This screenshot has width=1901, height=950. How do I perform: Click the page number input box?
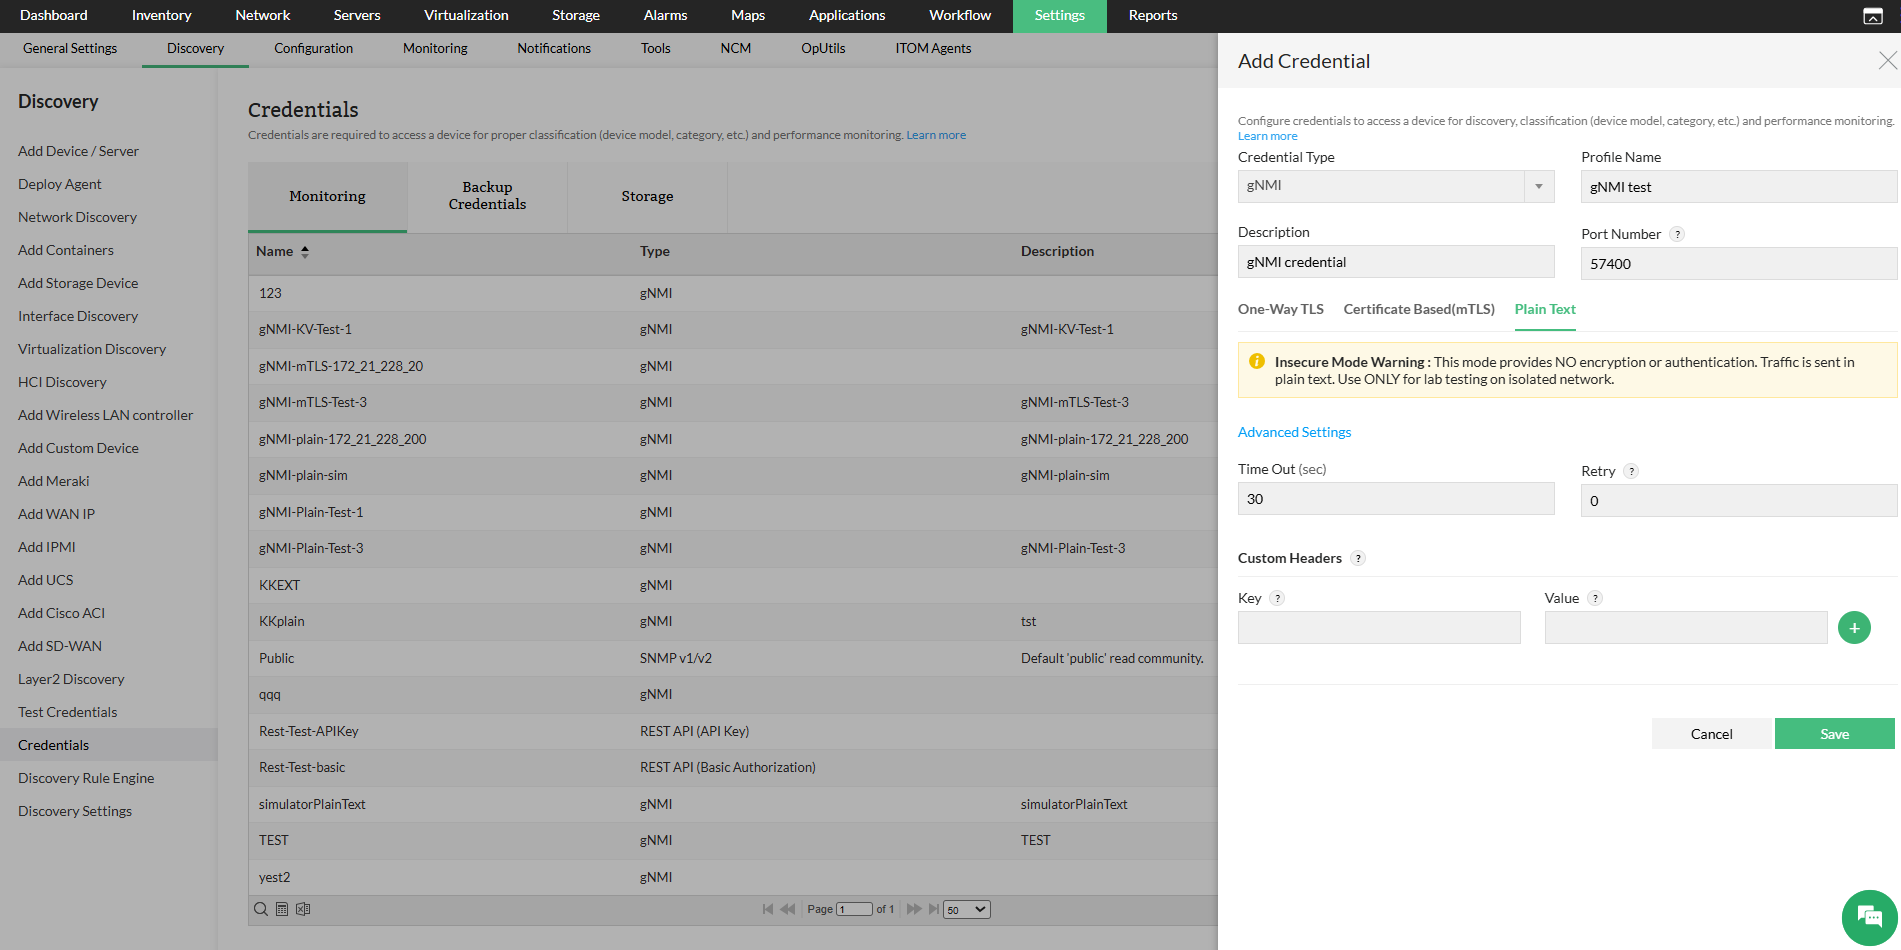pyautogui.click(x=855, y=909)
